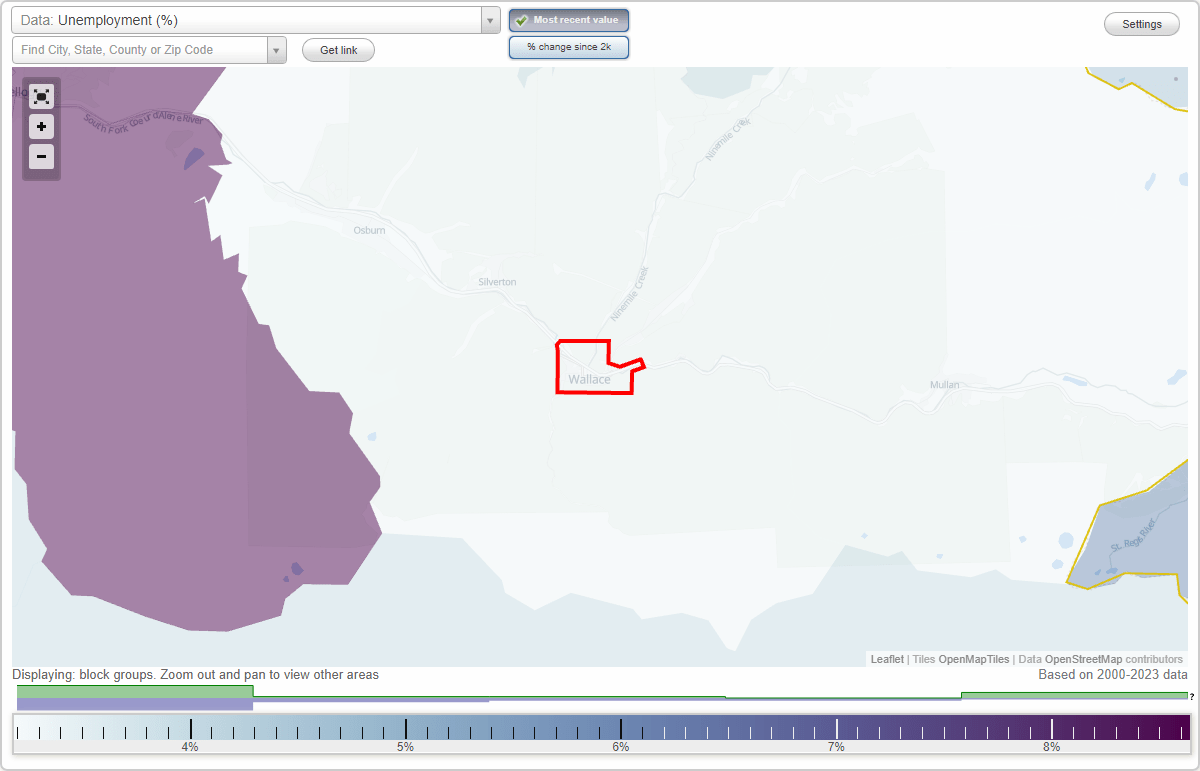1200x771 pixels.
Task: Zoom out with the minus button
Action: (x=41, y=157)
